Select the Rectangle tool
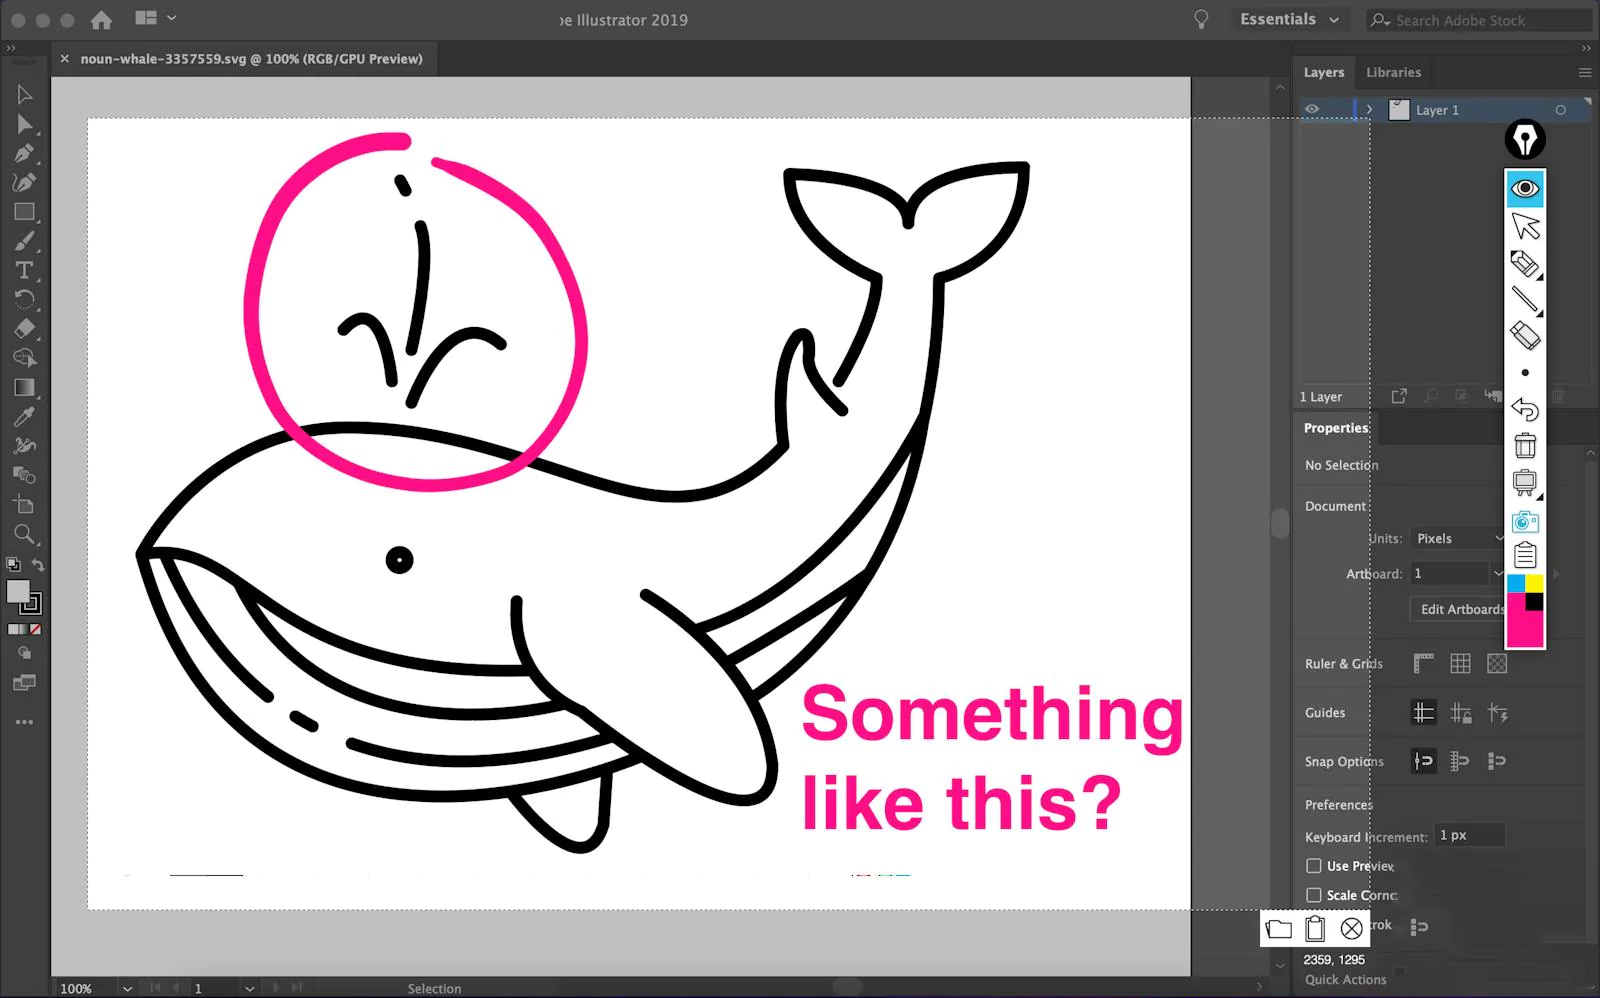This screenshot has width=1600, height=998. click(25, 212)
